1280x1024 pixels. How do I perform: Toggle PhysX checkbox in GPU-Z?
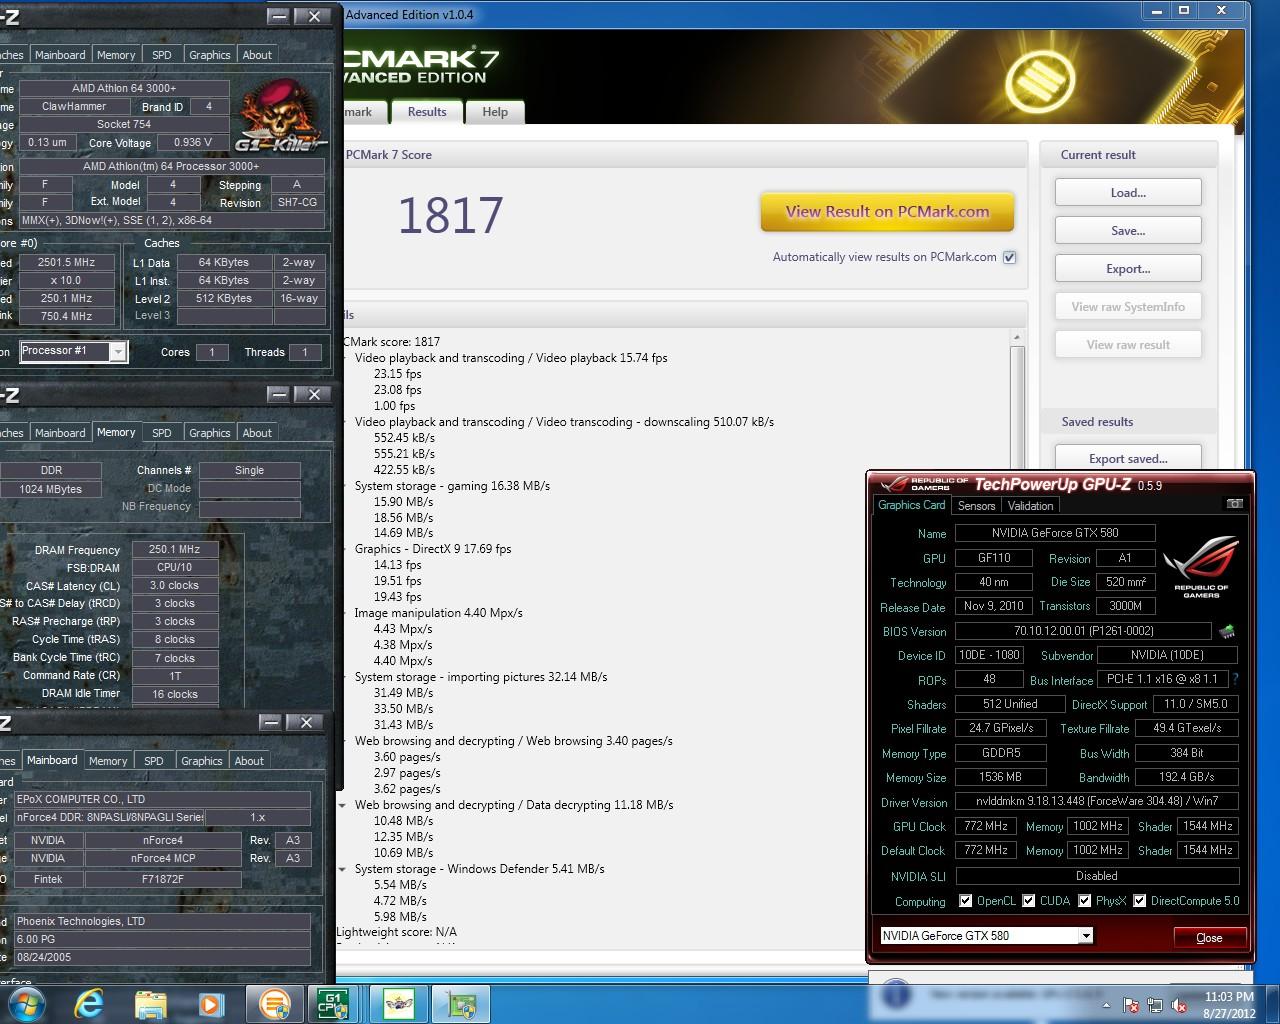click(1084, 901)
